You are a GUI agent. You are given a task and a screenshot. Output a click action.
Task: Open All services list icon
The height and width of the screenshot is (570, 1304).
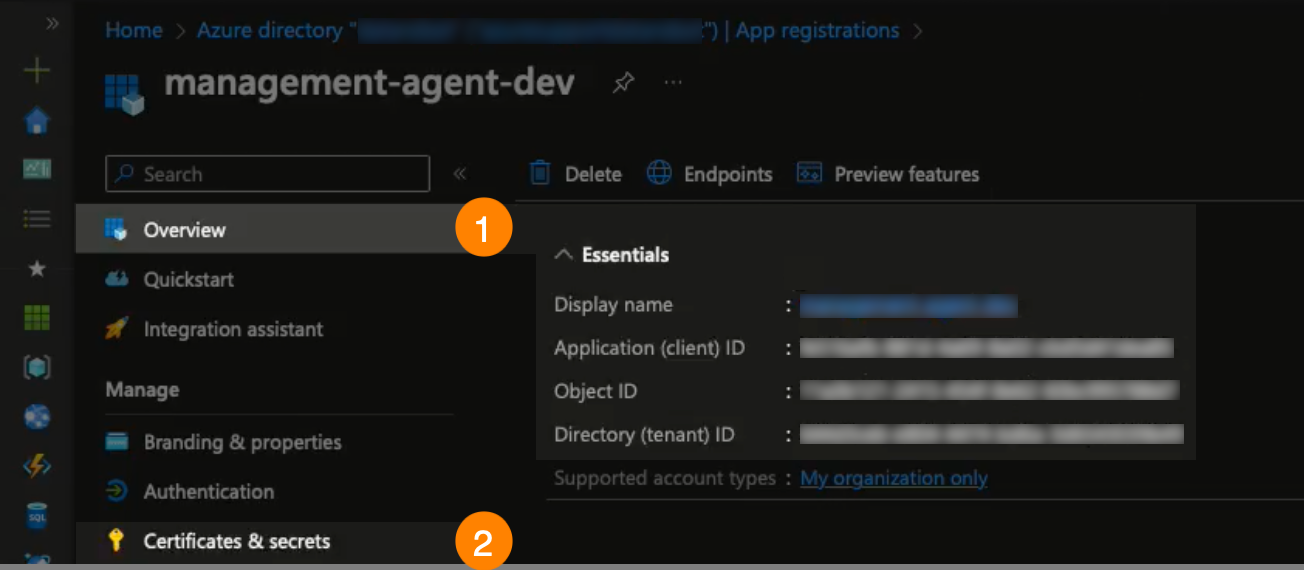coord(37,219)
